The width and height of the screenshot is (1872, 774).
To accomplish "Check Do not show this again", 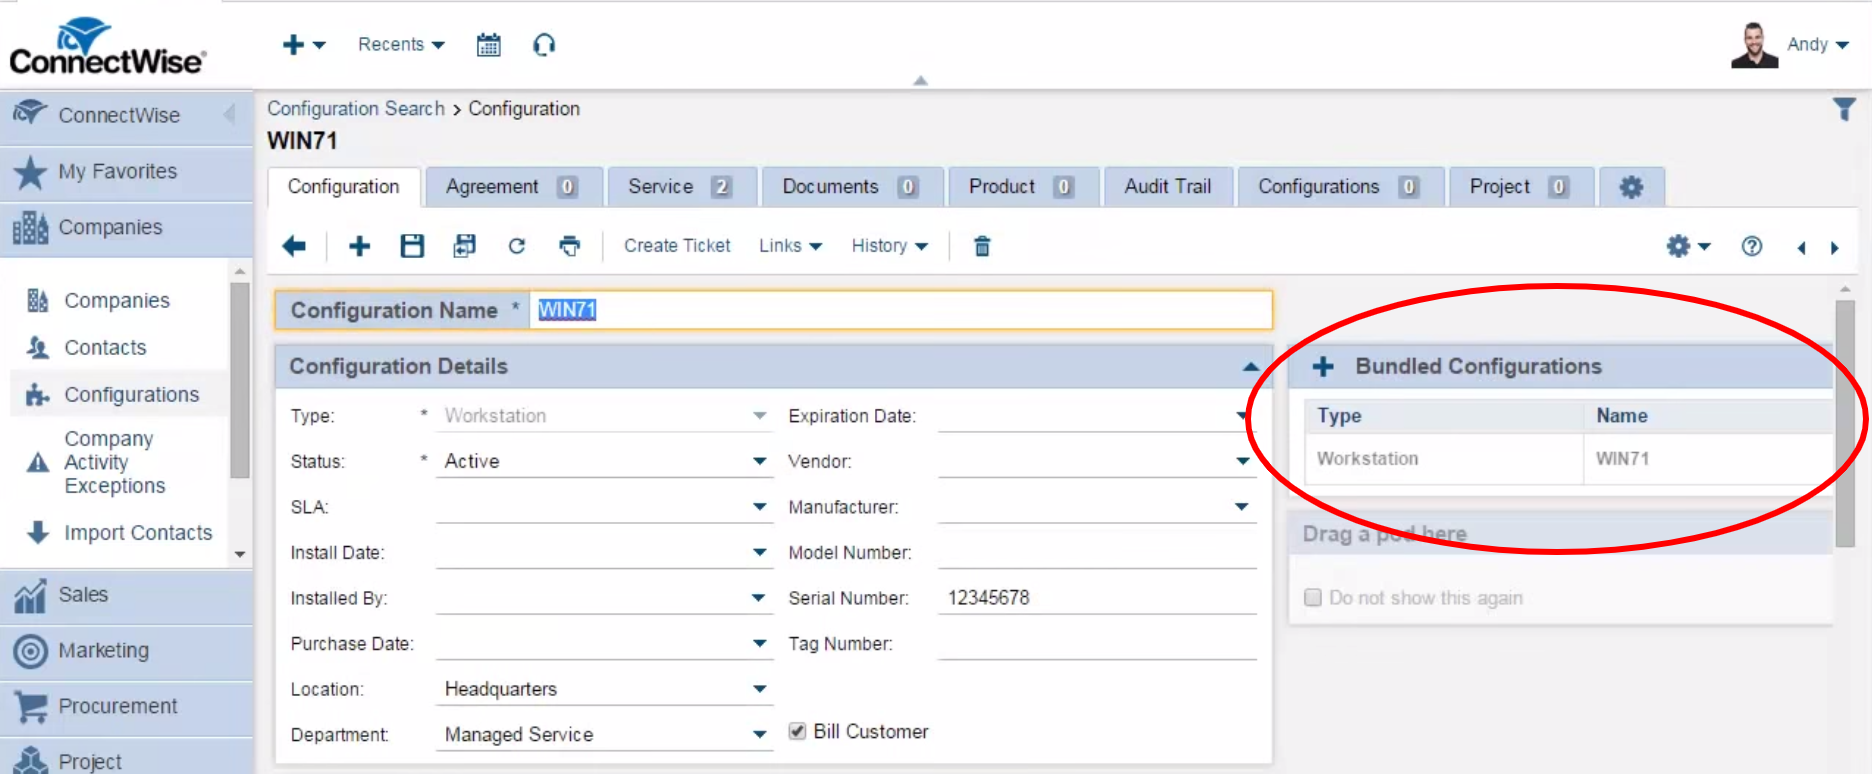I will [1313, 597].
